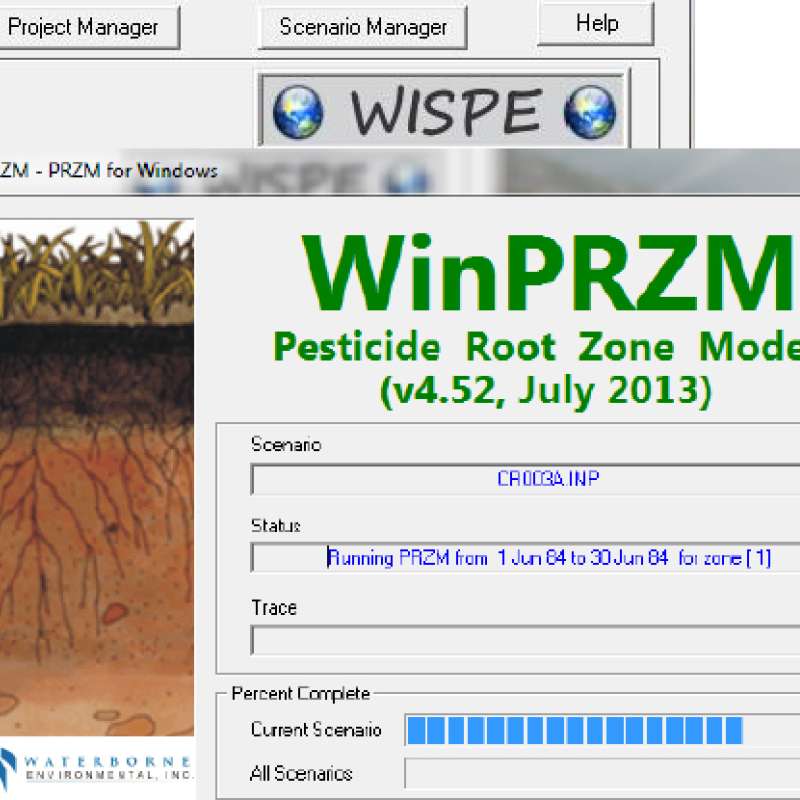Click the 'Scenario' field label
The height and width of the screenshot is (800, 800).
pyautogui.click(x=286, y=445)
